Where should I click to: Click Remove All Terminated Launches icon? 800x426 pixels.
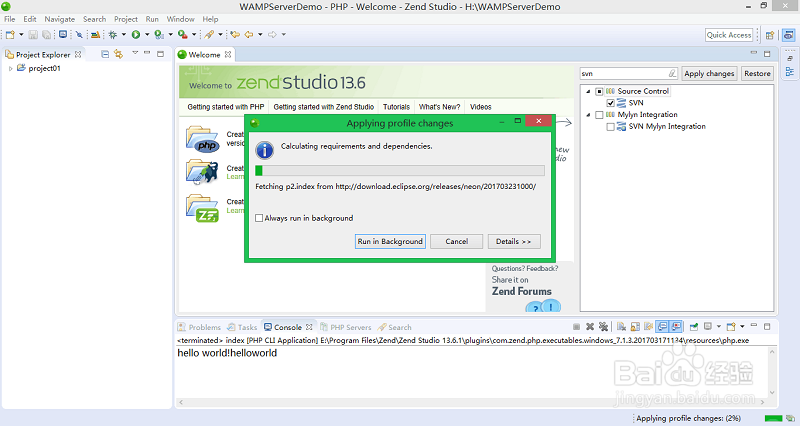click(x=604, y=327)
